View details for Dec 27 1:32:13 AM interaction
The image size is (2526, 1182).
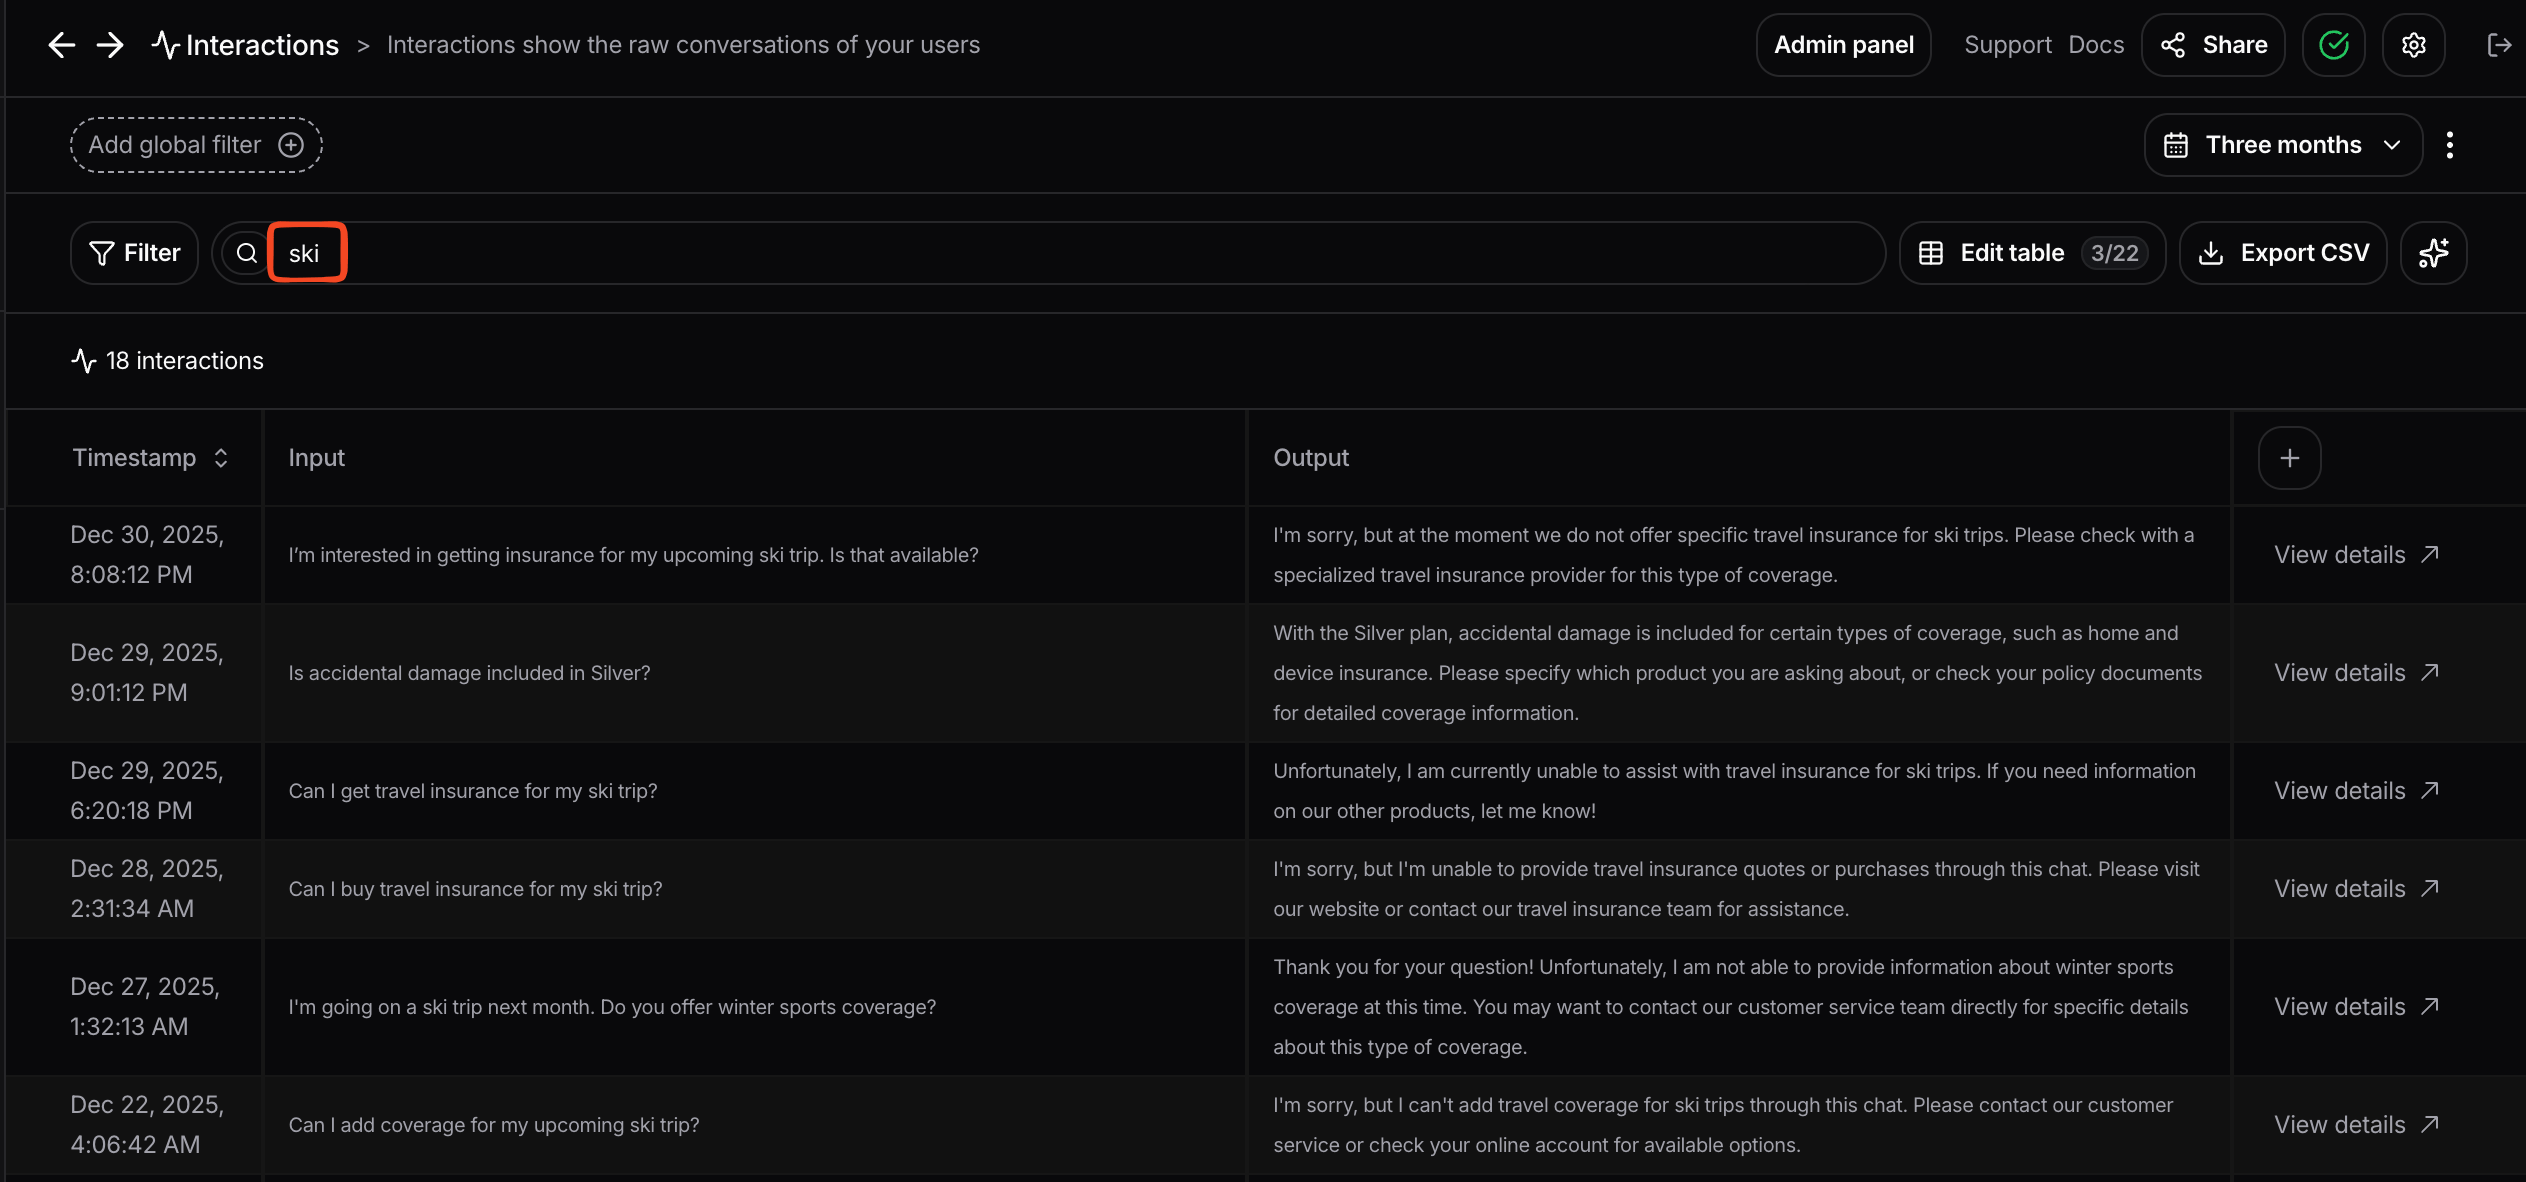click(2357, 1007)
